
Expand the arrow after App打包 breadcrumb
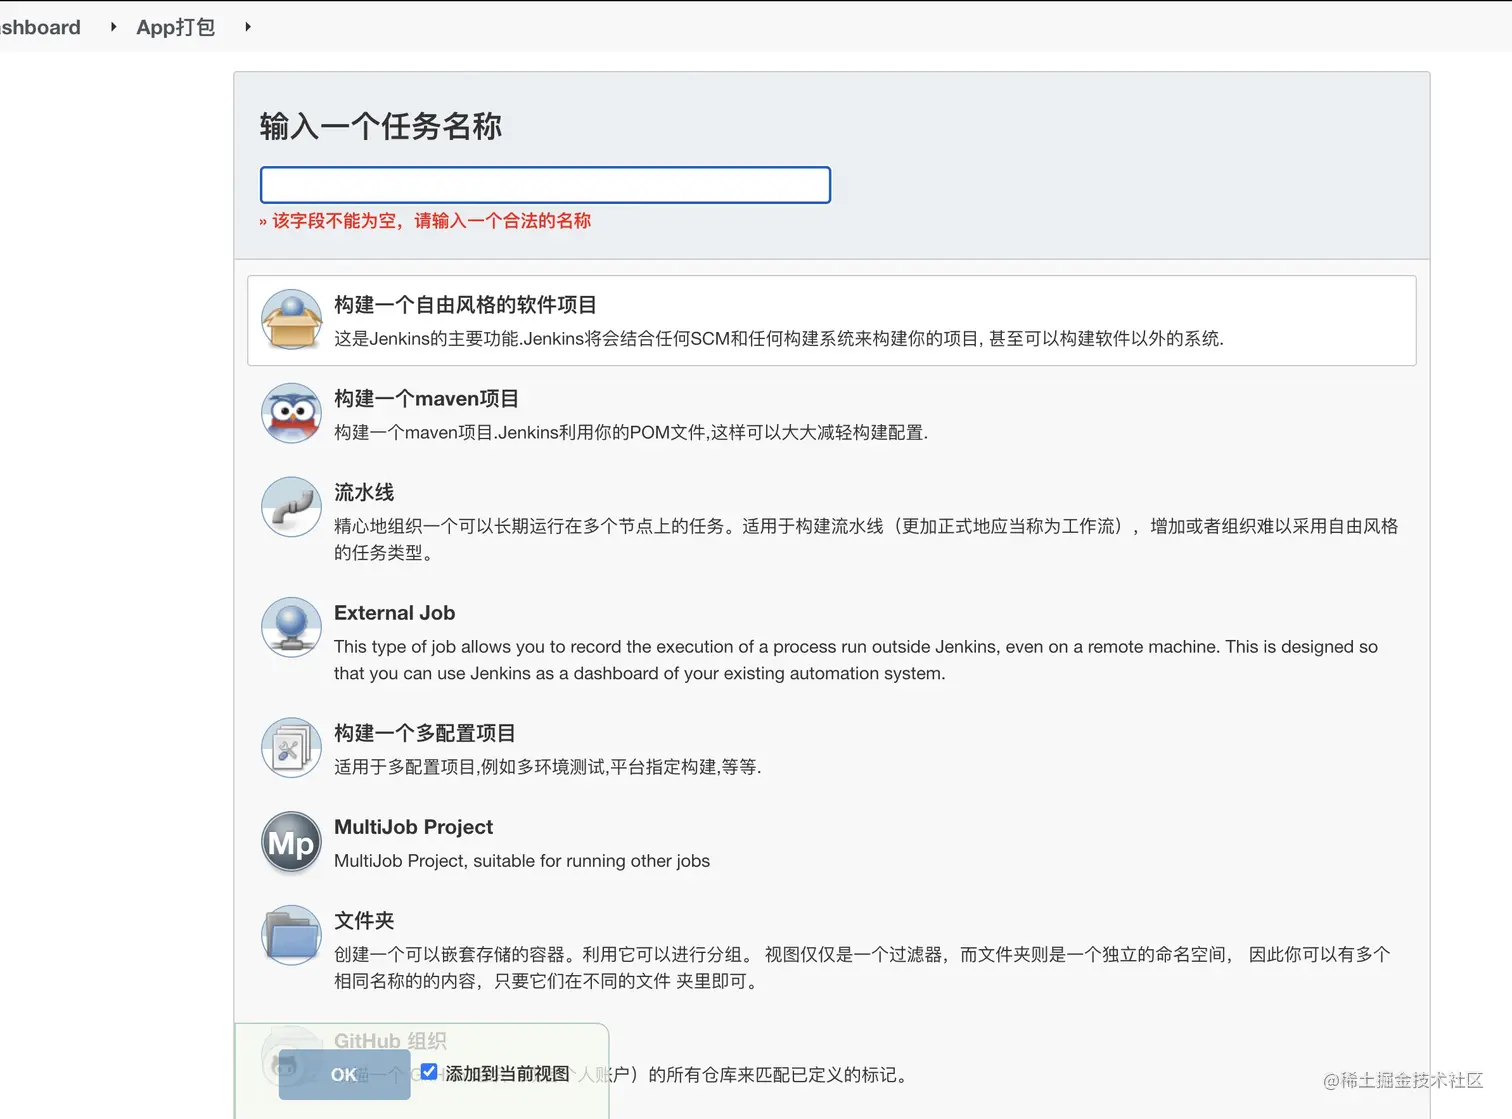click(x=247, y=27)
